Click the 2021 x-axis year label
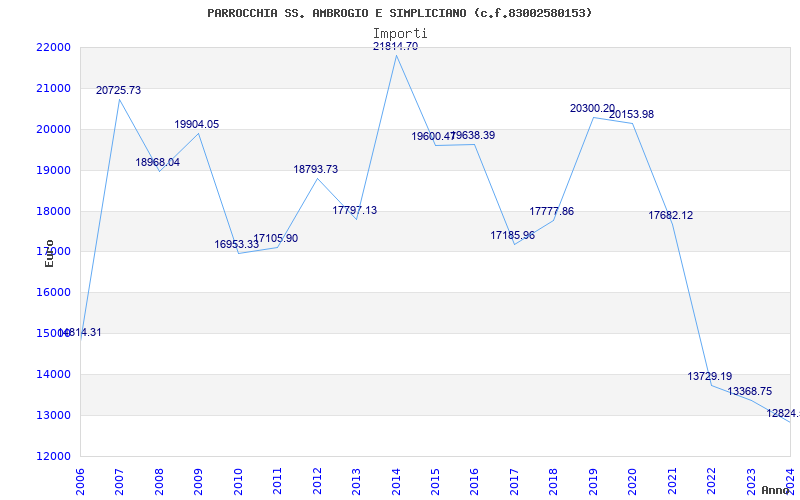 (672, 481)
